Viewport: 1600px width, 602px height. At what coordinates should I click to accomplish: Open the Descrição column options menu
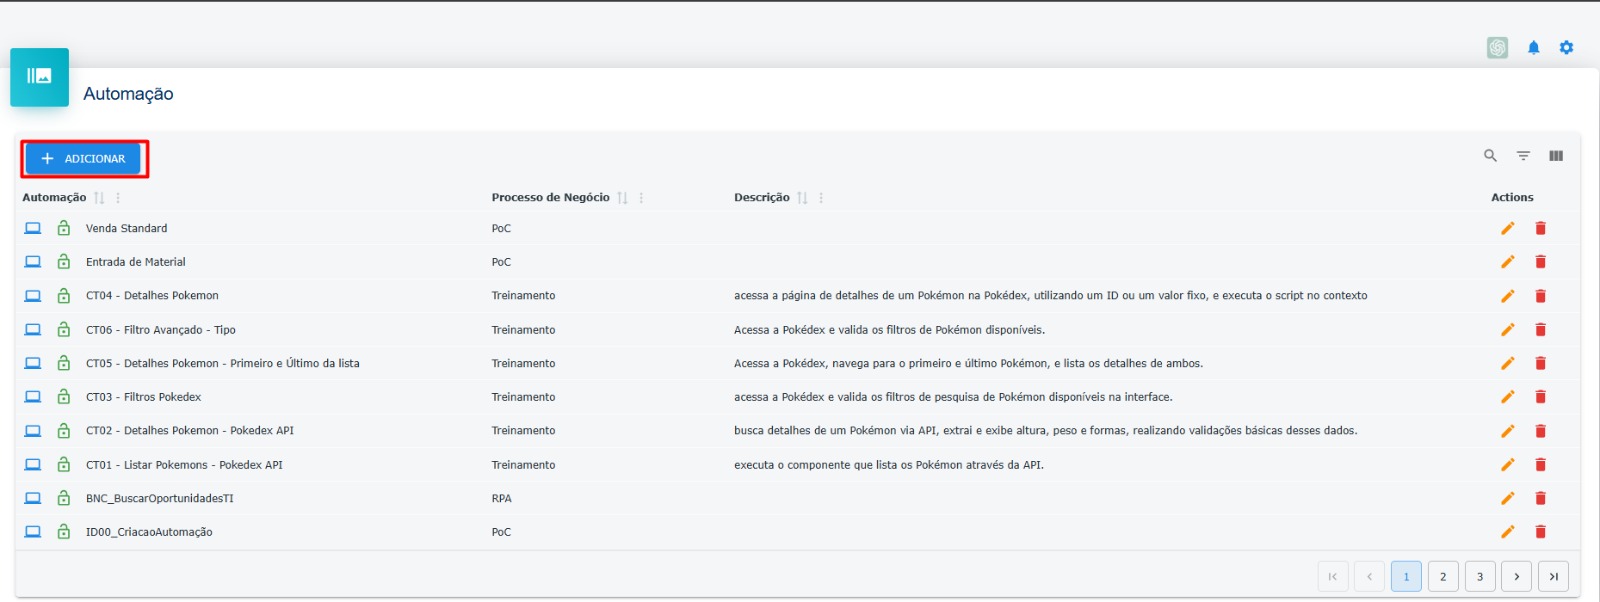pos(821,198)
